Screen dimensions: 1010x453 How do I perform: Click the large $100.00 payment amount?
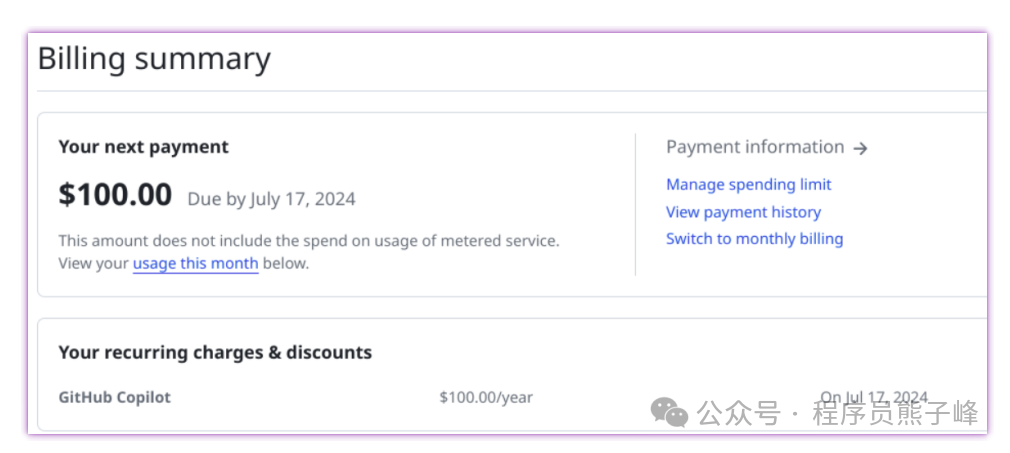(115, 195)
